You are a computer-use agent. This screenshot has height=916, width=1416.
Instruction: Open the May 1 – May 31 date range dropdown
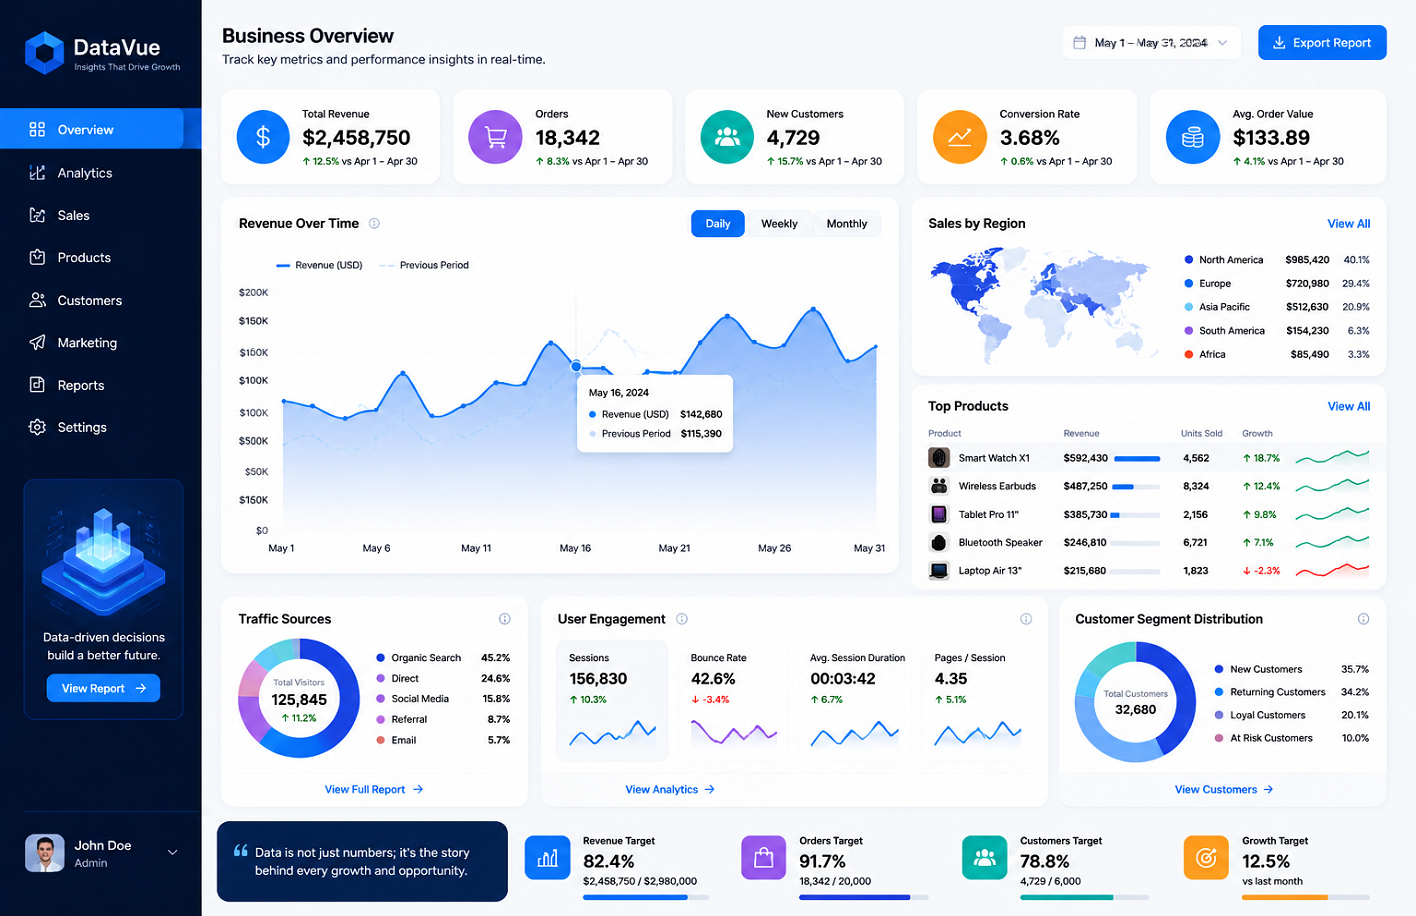pyautogui.click(x=1151, y=42)
